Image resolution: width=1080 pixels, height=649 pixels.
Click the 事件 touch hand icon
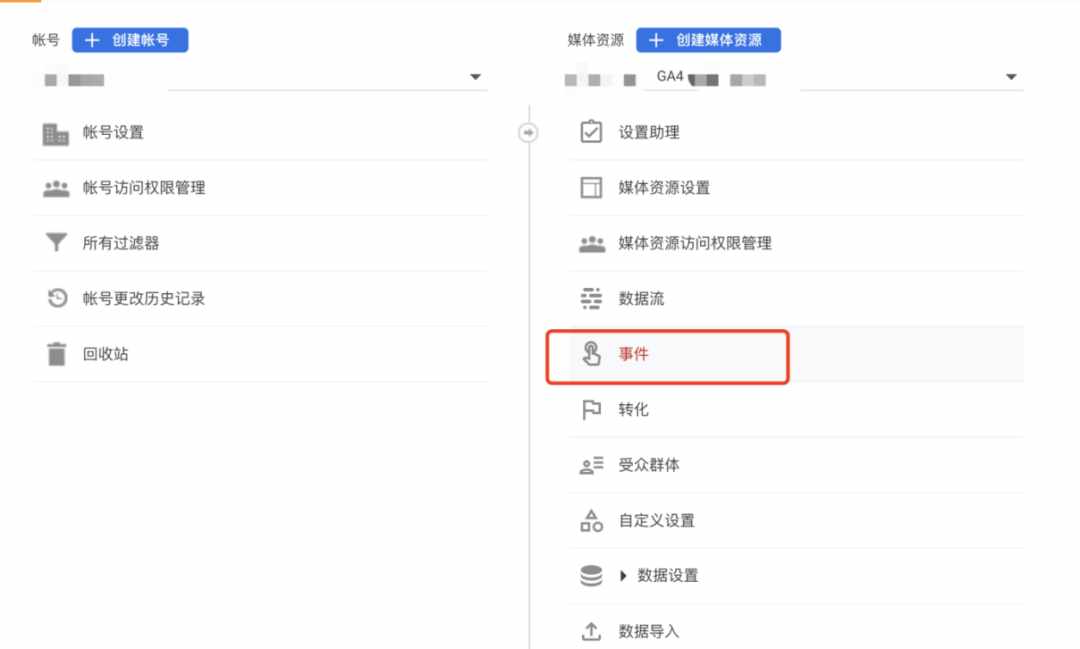[591, 353]
